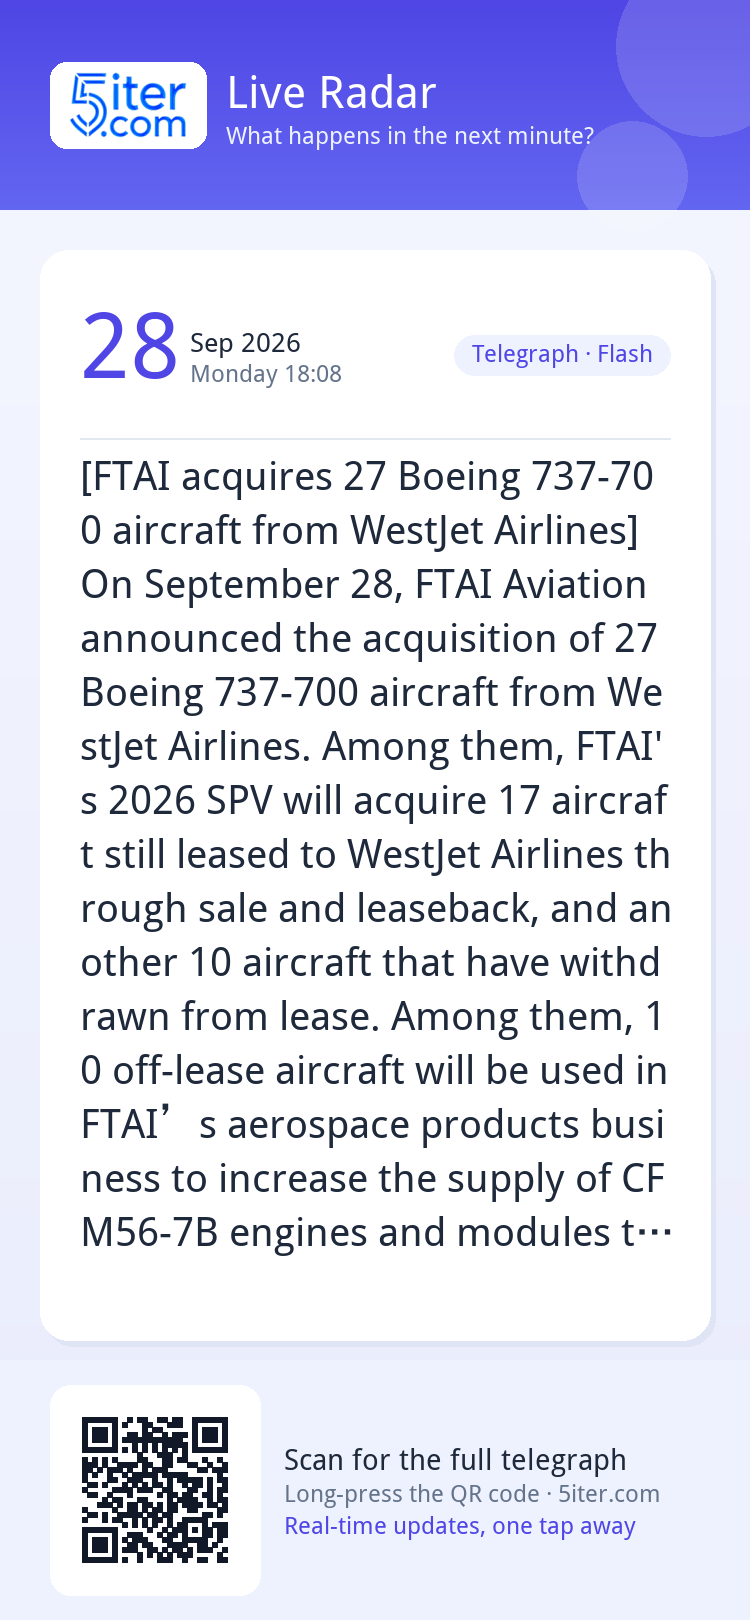The height and width of the screenshot is (1620, 750).
Task: Click the divider line under the date
Action: click(375, 439)
